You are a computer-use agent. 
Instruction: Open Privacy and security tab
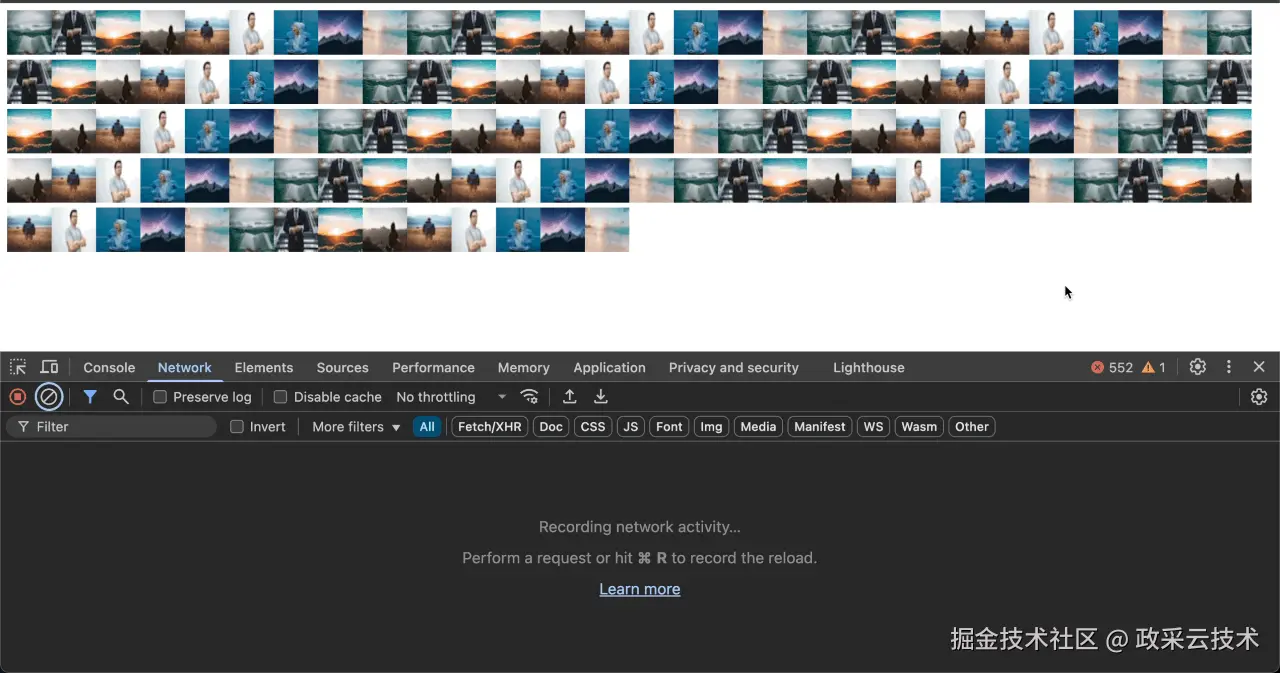pos(734,368)
